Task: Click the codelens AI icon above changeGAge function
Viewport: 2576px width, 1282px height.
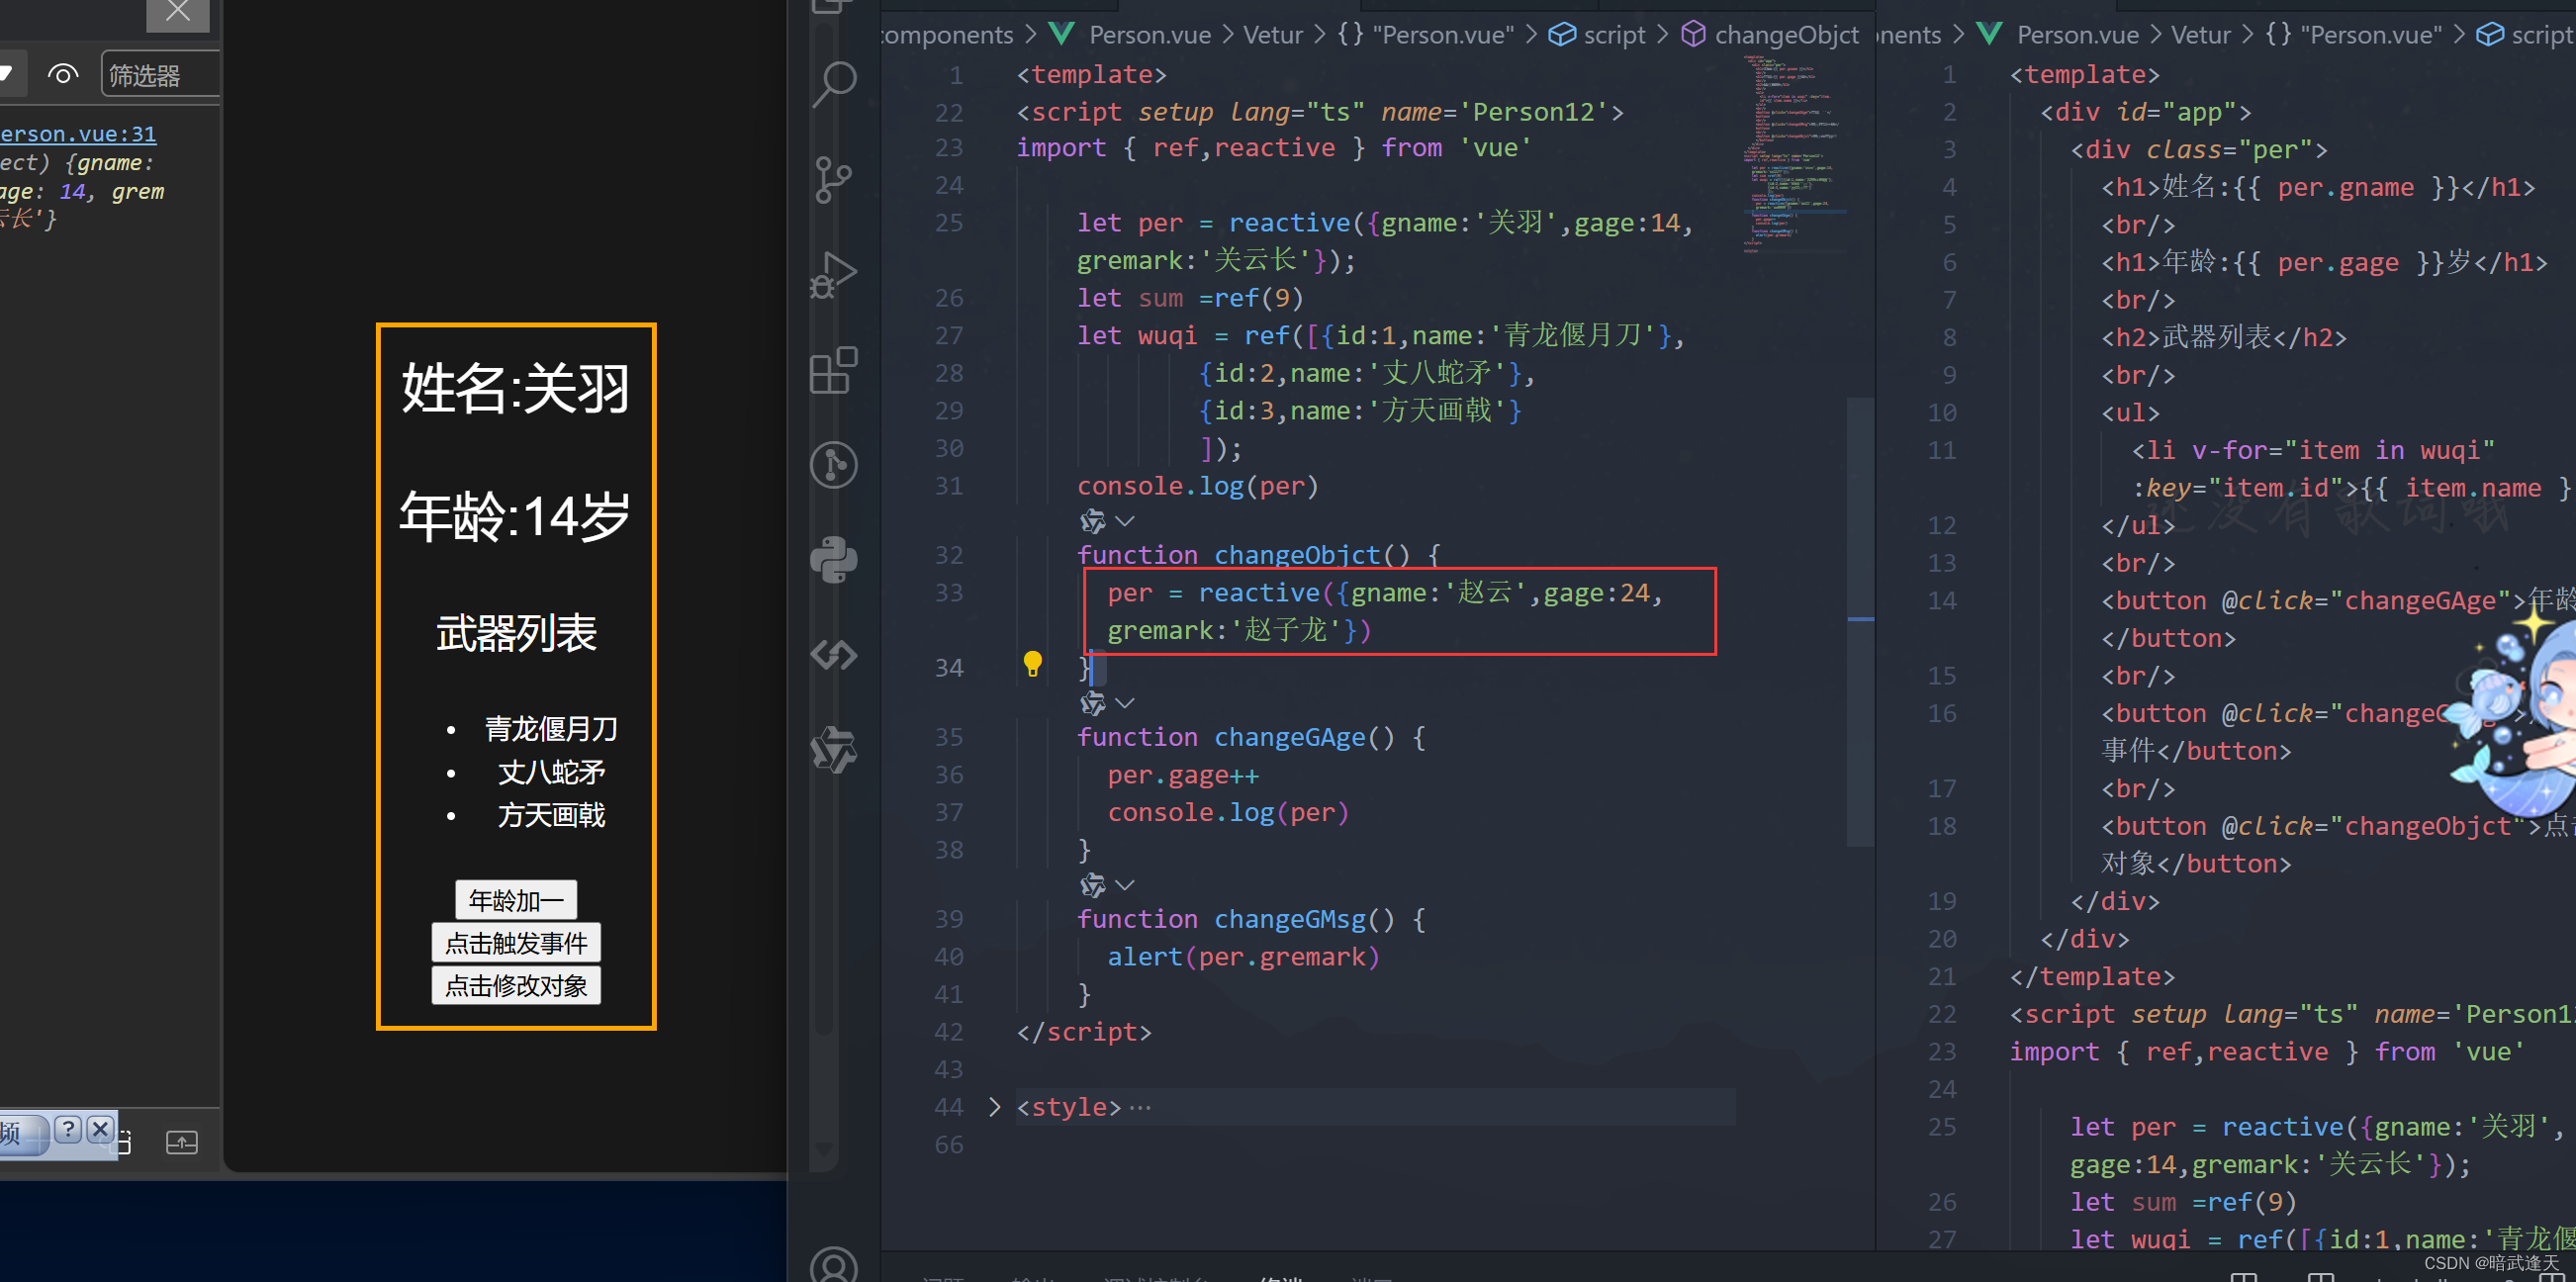Action: 1093,703
